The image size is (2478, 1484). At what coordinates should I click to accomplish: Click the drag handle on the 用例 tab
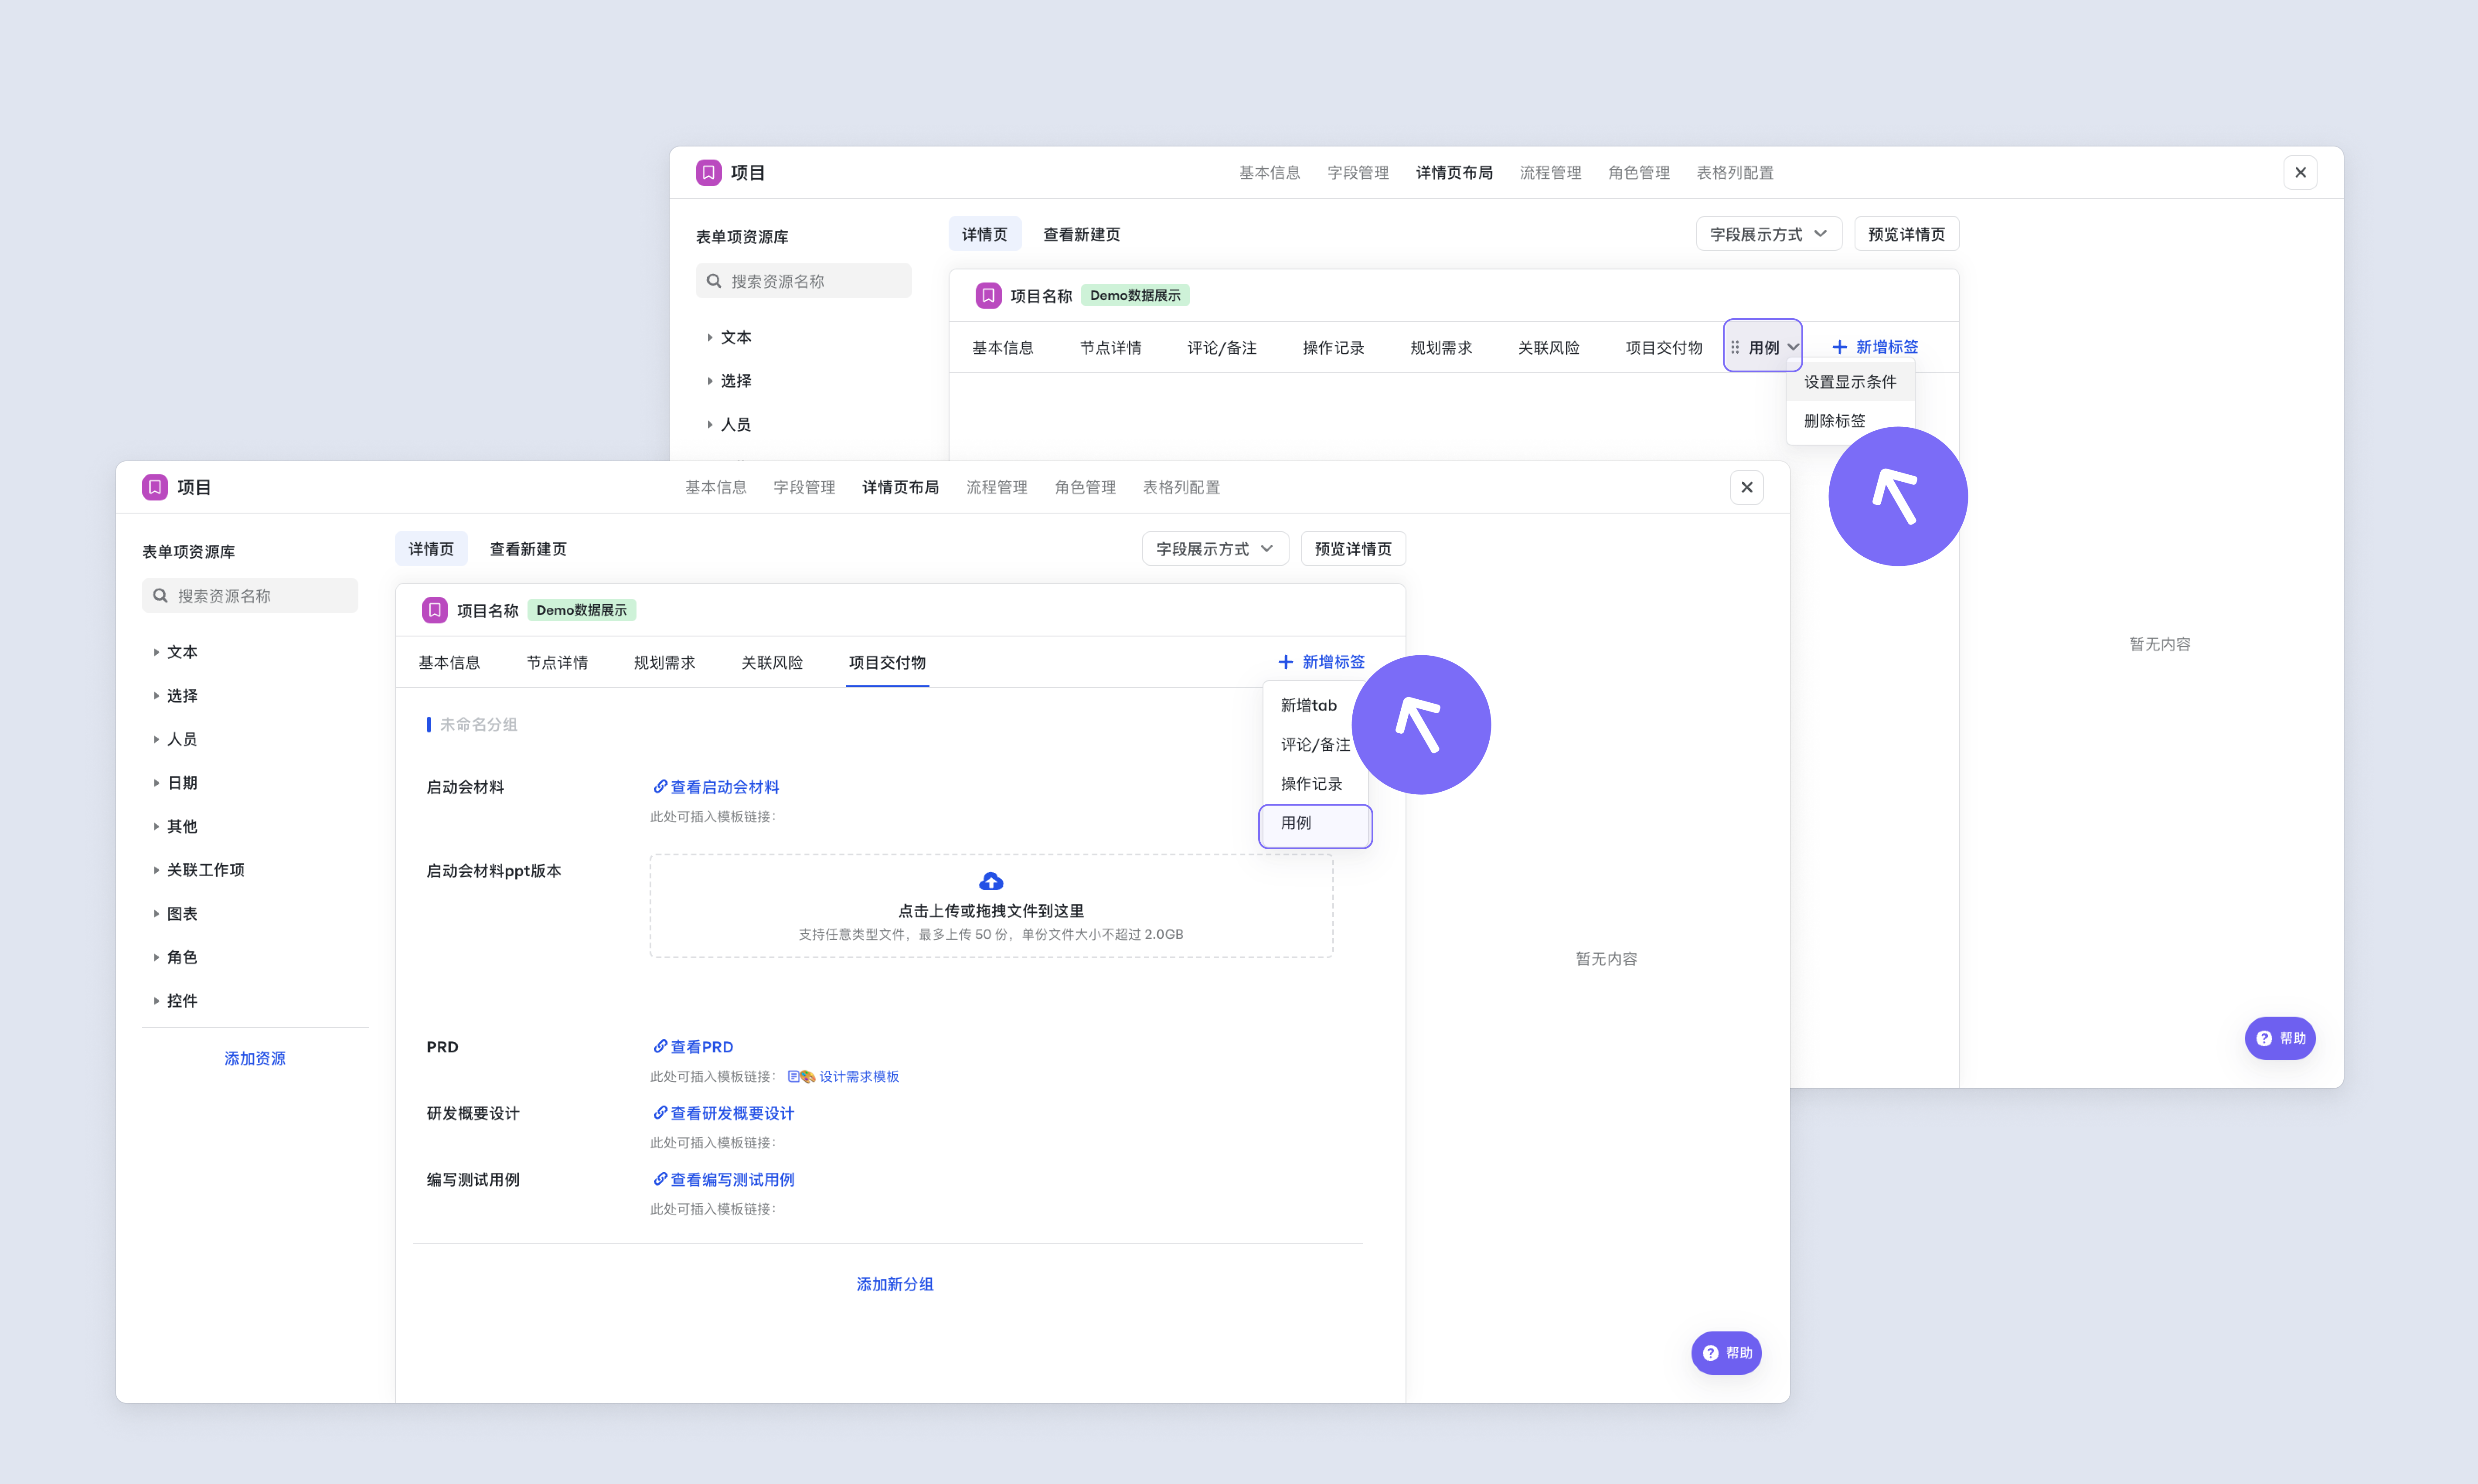[1735, 347]
